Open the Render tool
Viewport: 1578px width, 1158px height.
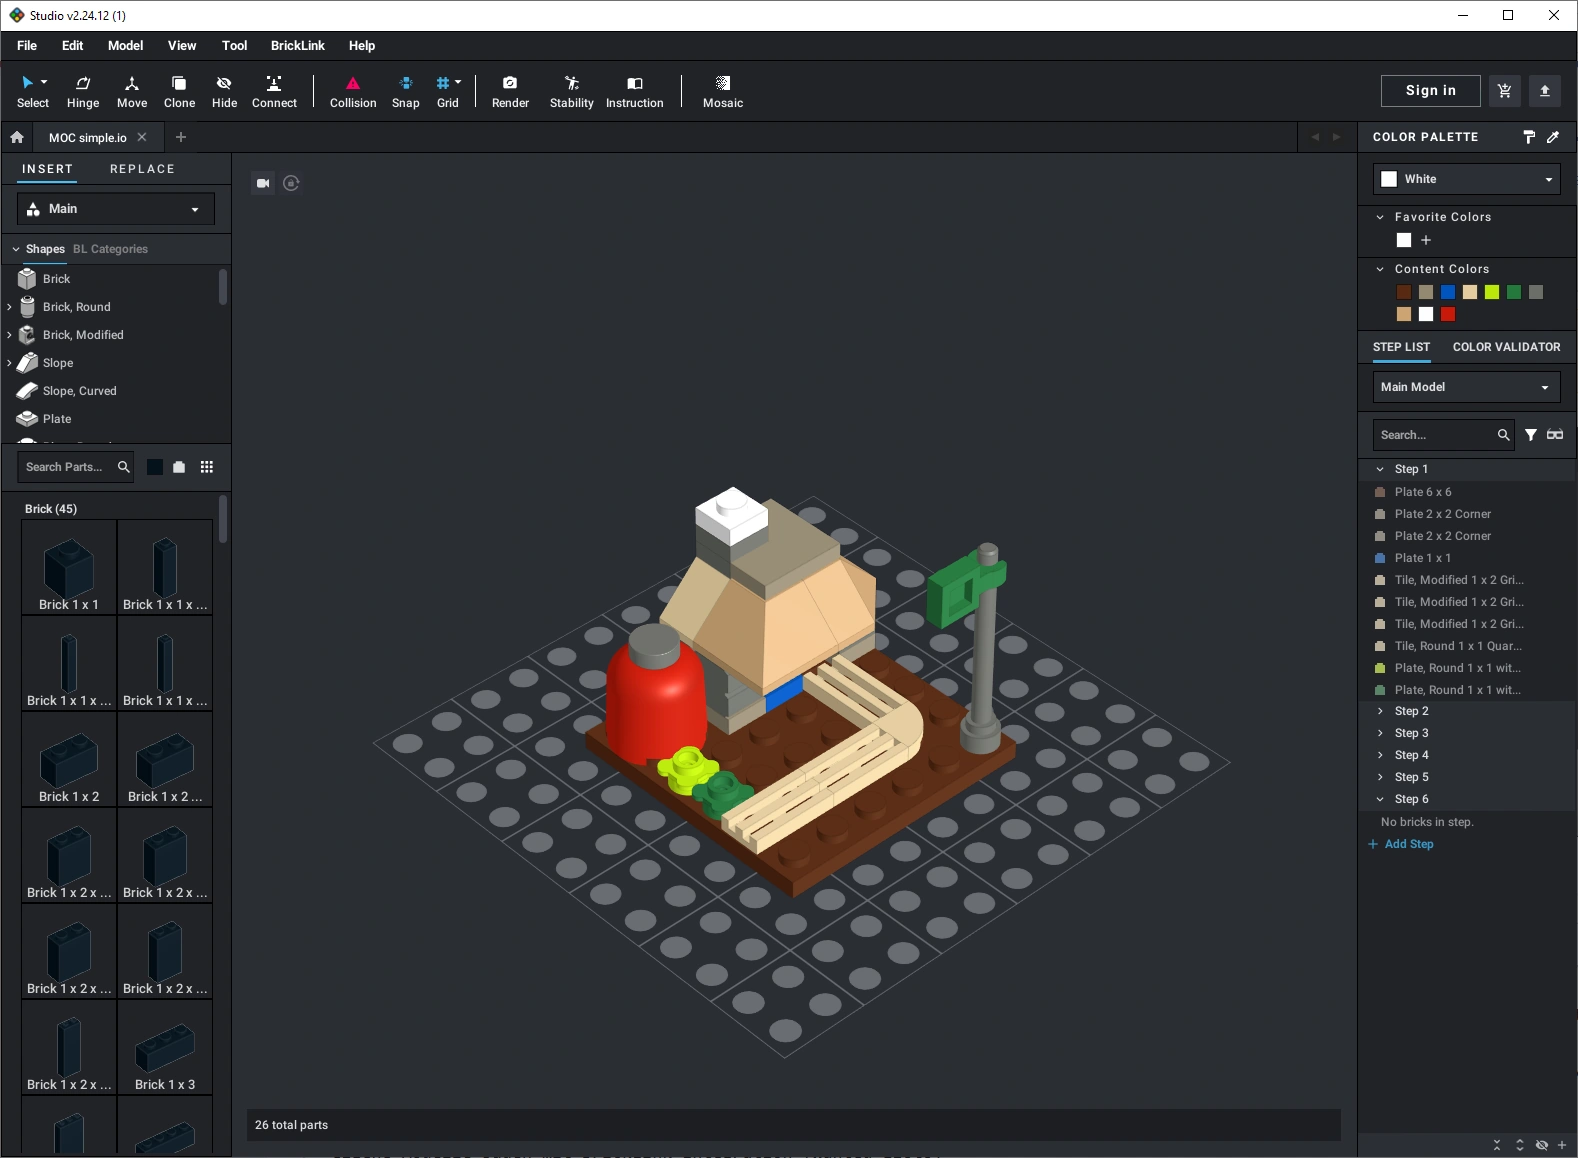click(x=510, y=91)
